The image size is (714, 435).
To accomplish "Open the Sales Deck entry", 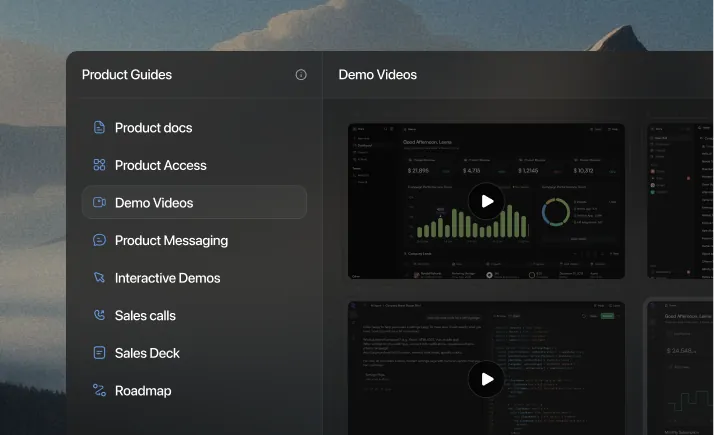I will [x=194, y=353].
